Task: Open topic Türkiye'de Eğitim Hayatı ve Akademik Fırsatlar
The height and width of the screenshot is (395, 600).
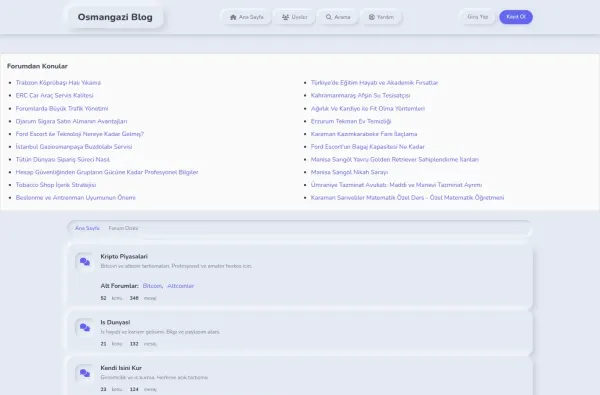Action: 374,83
